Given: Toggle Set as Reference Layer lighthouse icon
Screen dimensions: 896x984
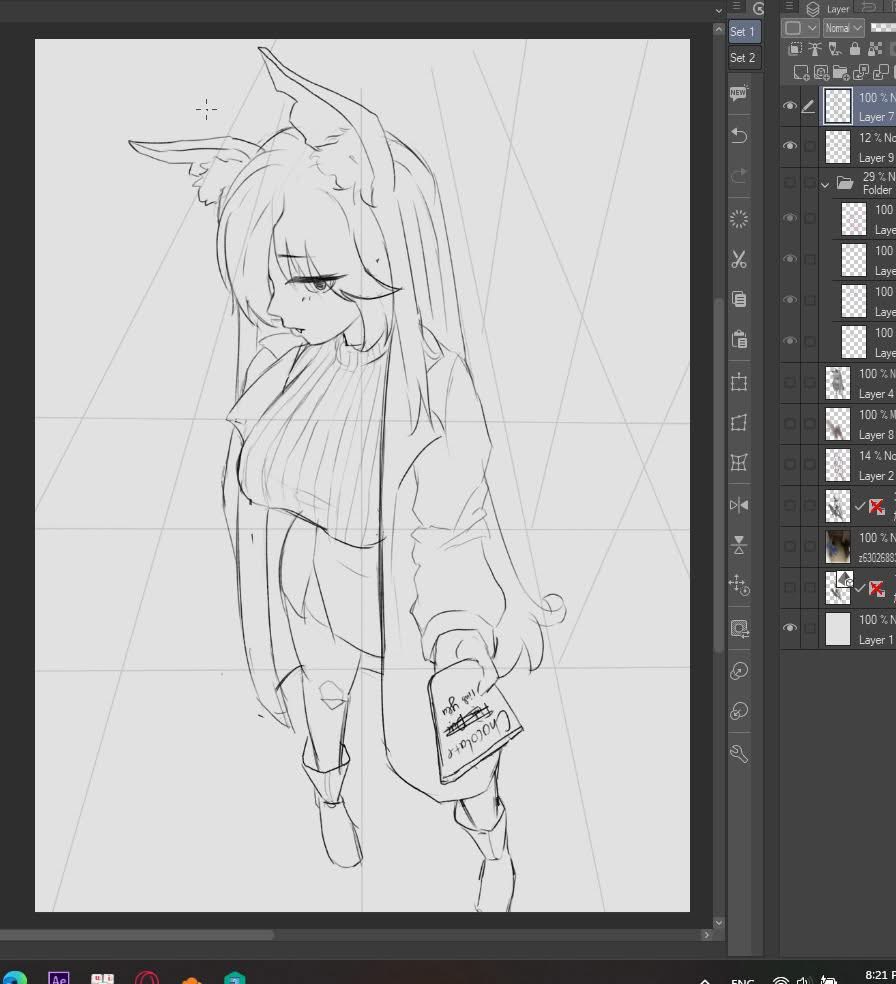Looking at the screenshot, I should point(814,49).
